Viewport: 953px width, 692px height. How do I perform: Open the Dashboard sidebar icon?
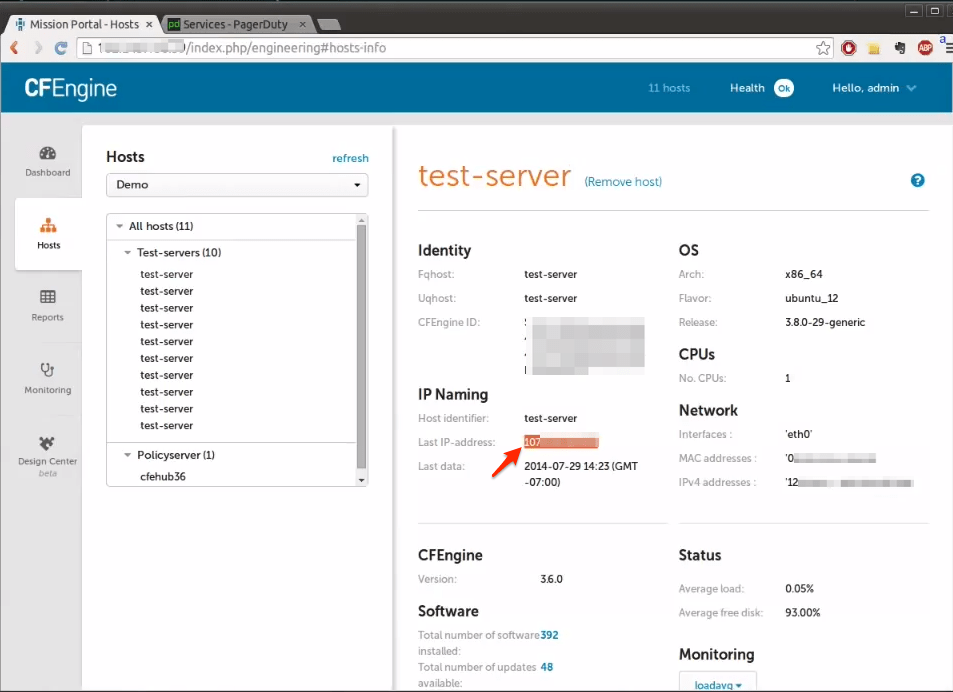click(48, 154)
